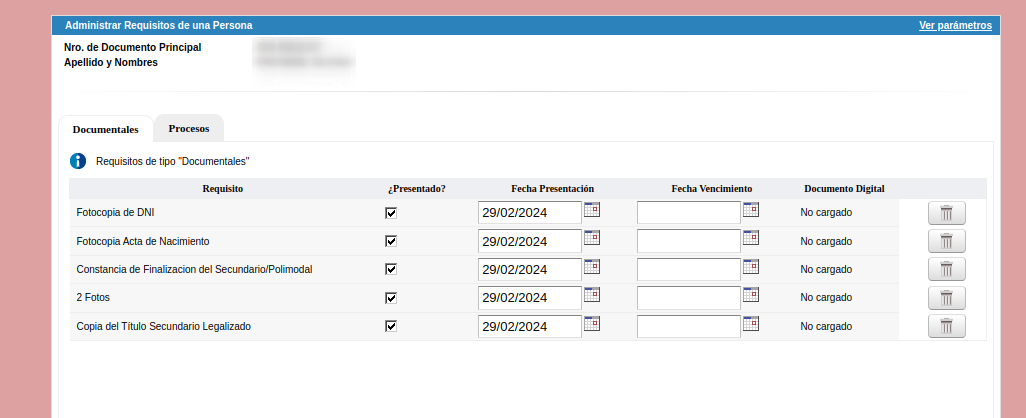The height and width of the screenshot is (418, 1026).
Task: Select Copia del Título Secundario Legalizado text
Action: 164,326
